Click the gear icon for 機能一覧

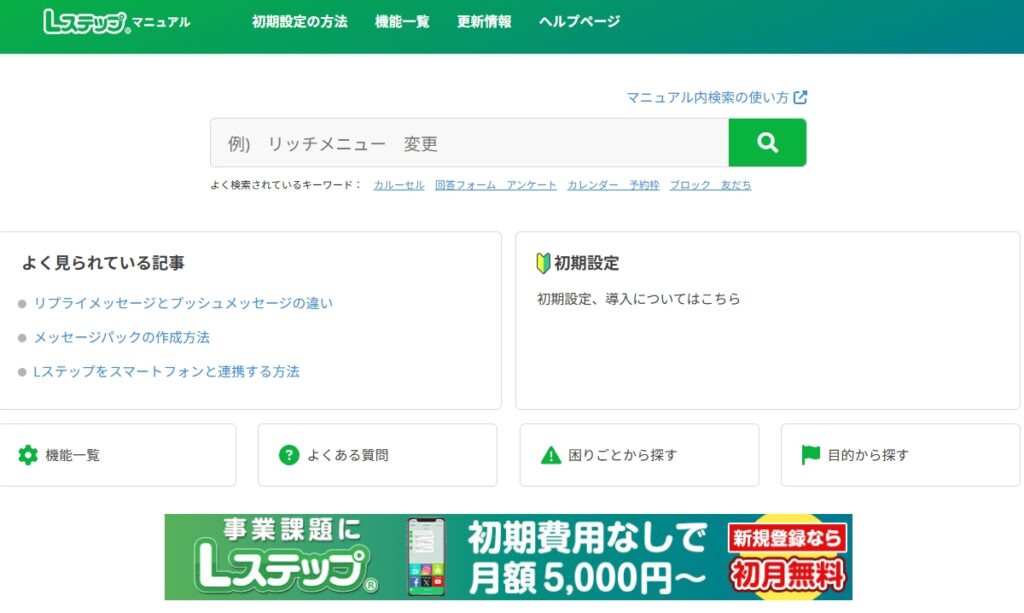click(x=28, y=455)
